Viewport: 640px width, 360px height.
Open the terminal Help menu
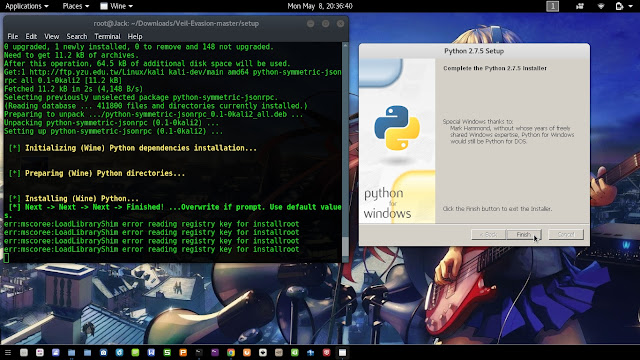pos(135,36)
